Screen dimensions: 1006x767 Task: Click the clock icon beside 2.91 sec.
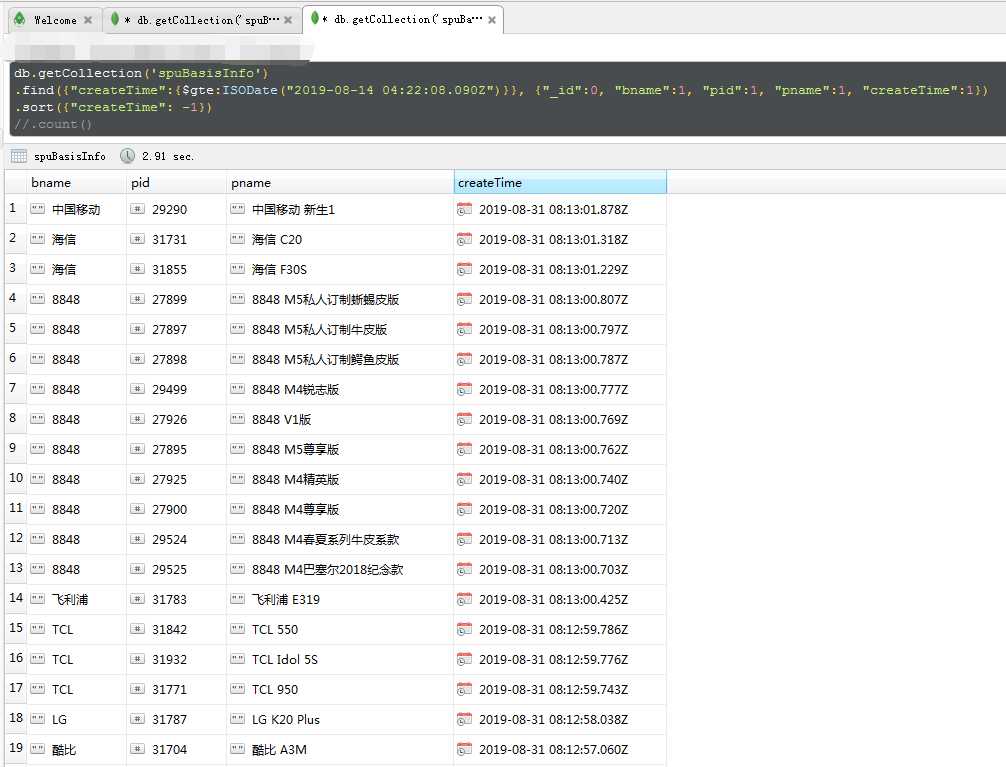pos(128,156)
